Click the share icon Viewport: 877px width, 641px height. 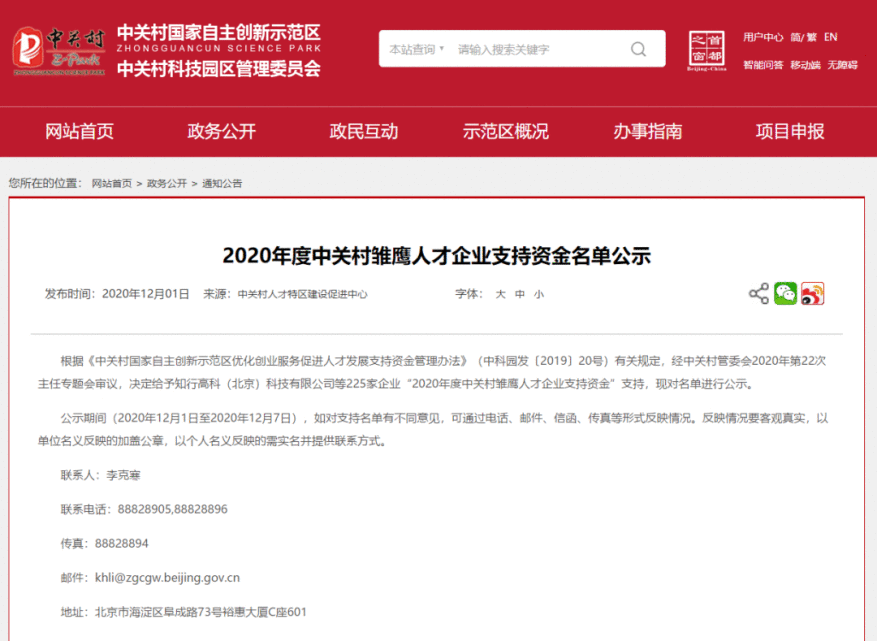(758, 294)
